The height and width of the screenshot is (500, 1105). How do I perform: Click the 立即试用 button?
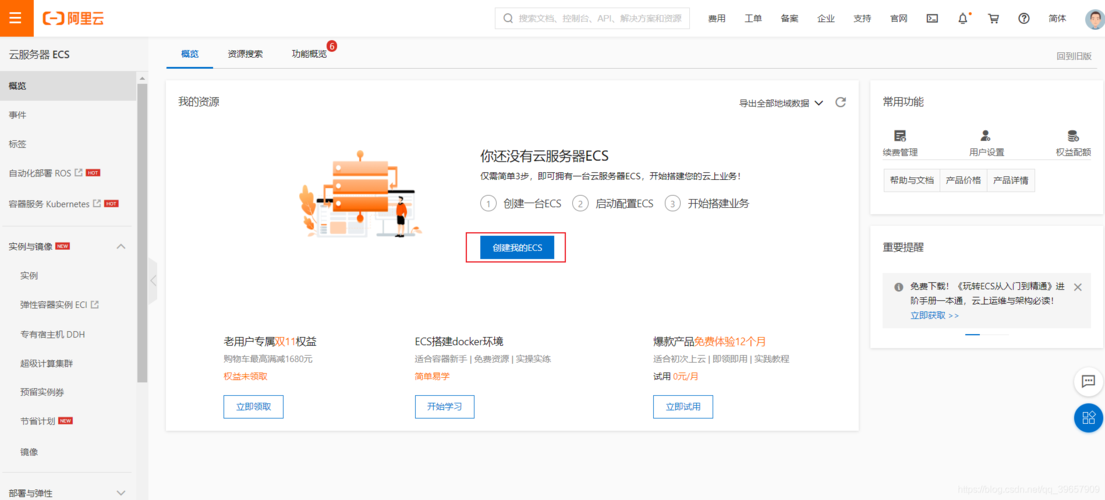tap(683, 407)
